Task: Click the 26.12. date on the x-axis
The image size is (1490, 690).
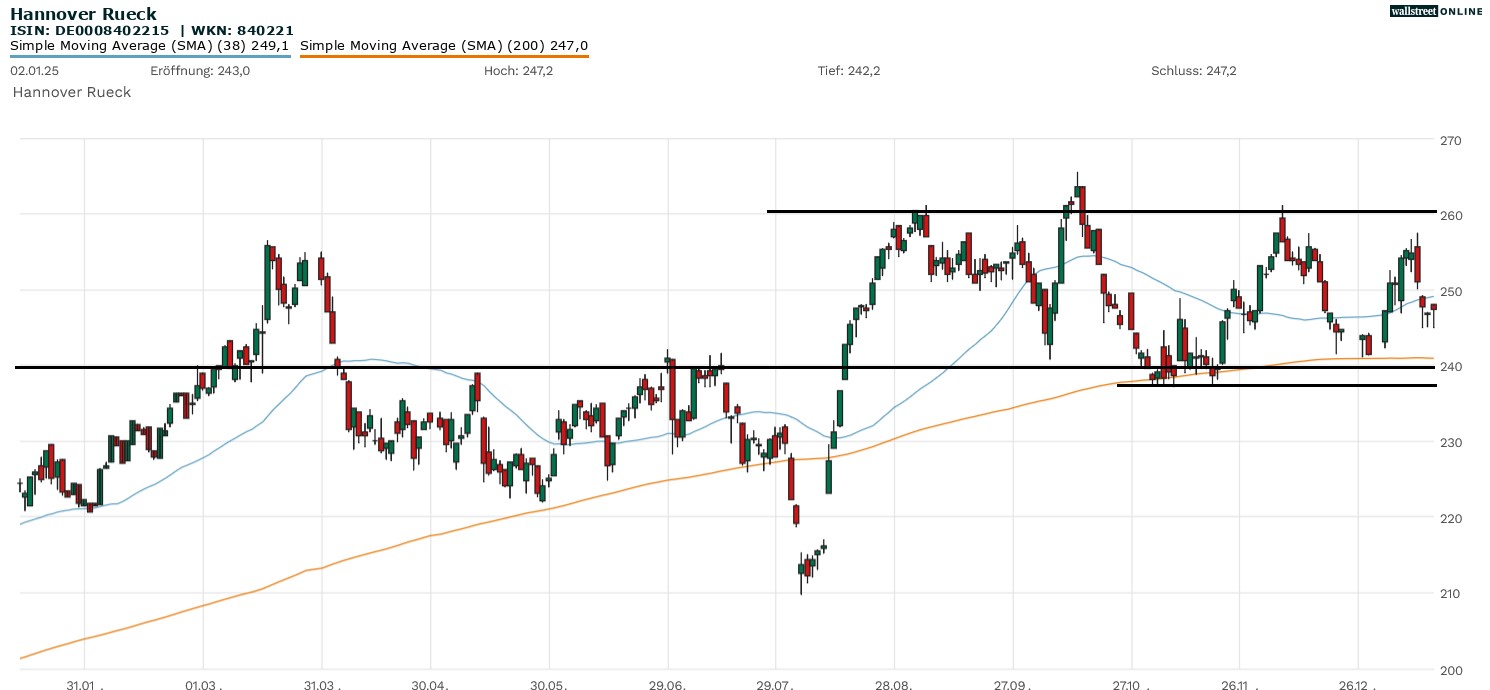Action: tap(1360, 686)
